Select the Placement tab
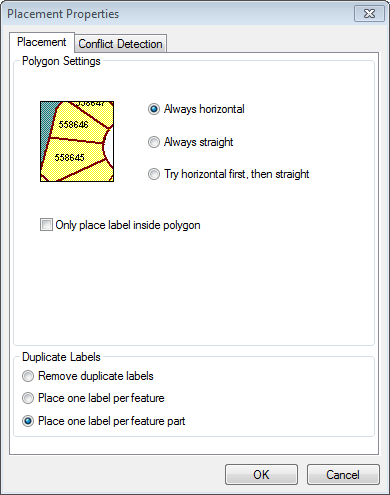390x495 pixels. (42, 42)
